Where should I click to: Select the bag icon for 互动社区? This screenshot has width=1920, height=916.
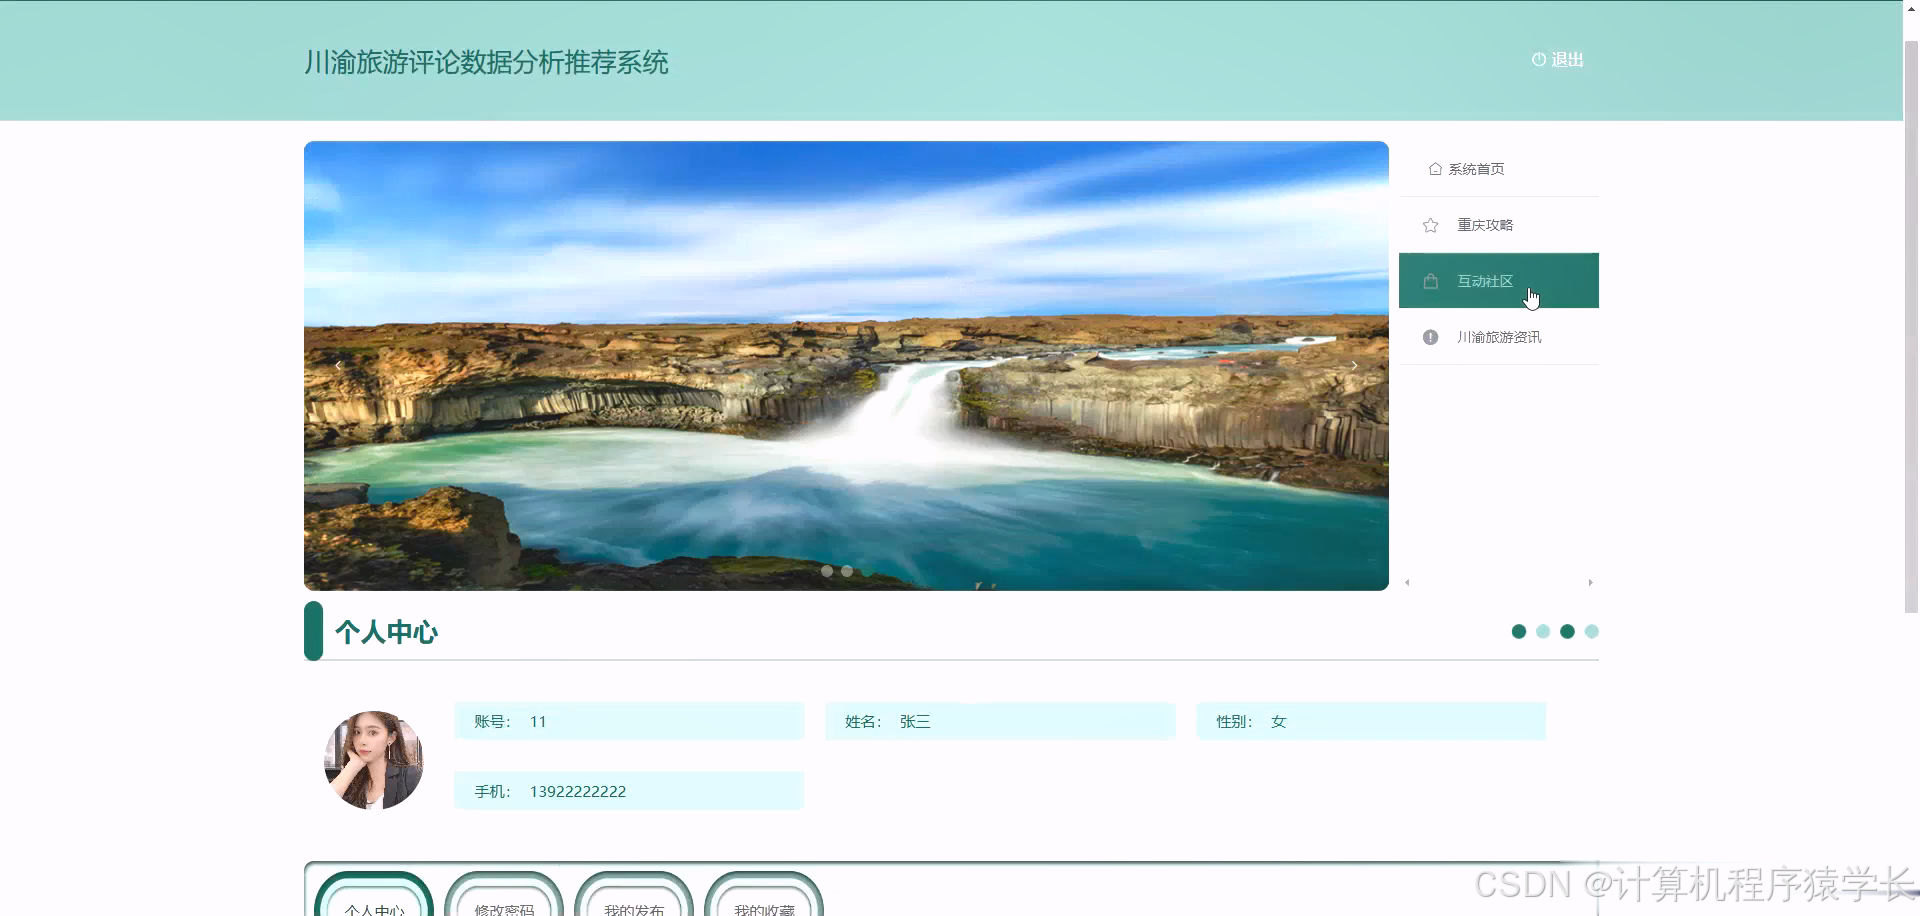[1430, 281]
